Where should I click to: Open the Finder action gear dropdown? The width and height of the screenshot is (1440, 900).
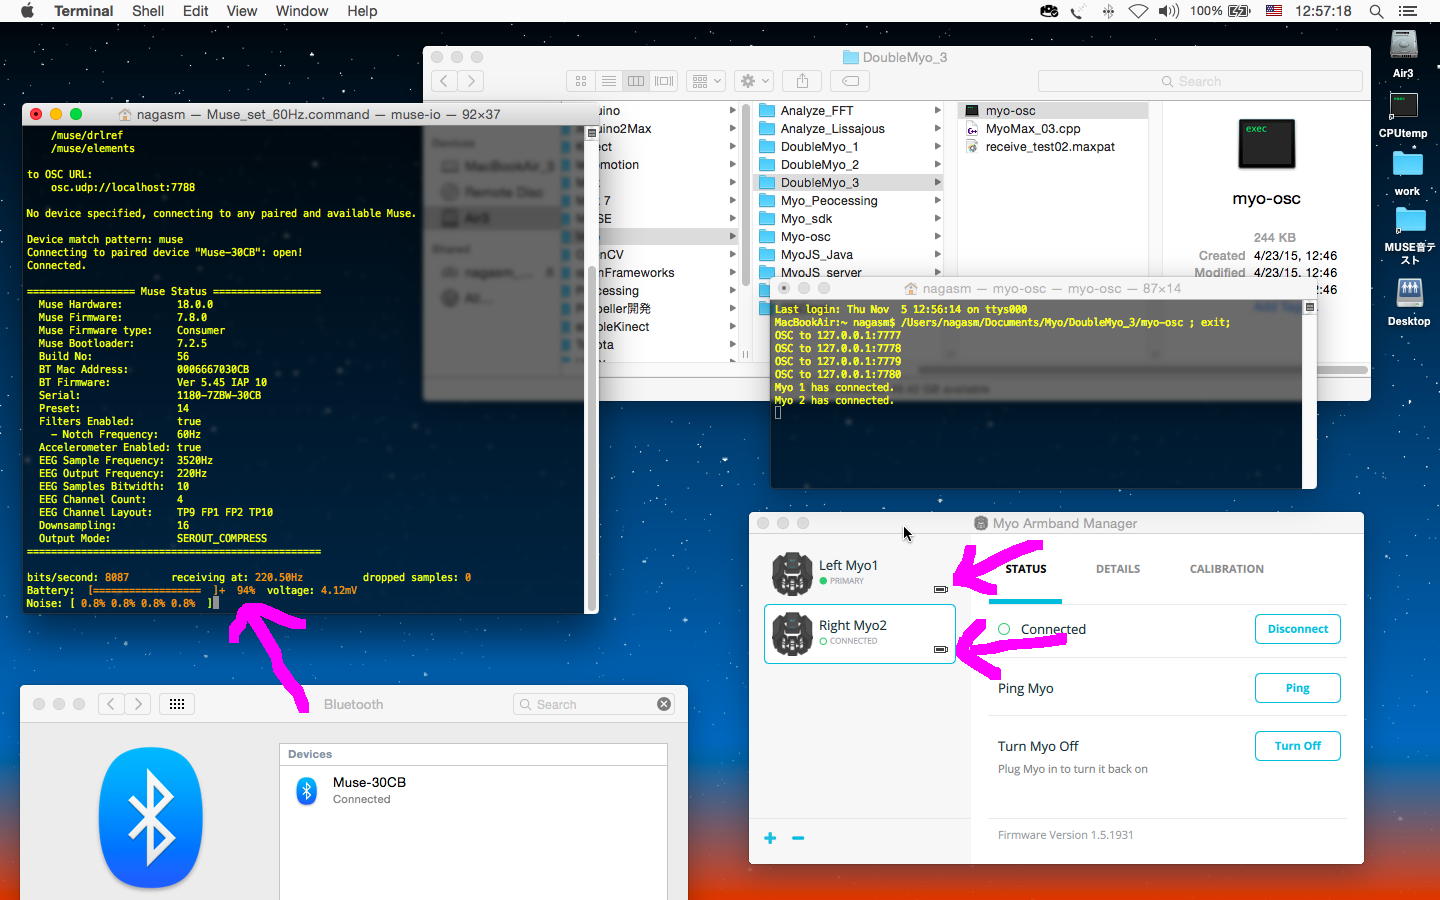coord(754,81)
